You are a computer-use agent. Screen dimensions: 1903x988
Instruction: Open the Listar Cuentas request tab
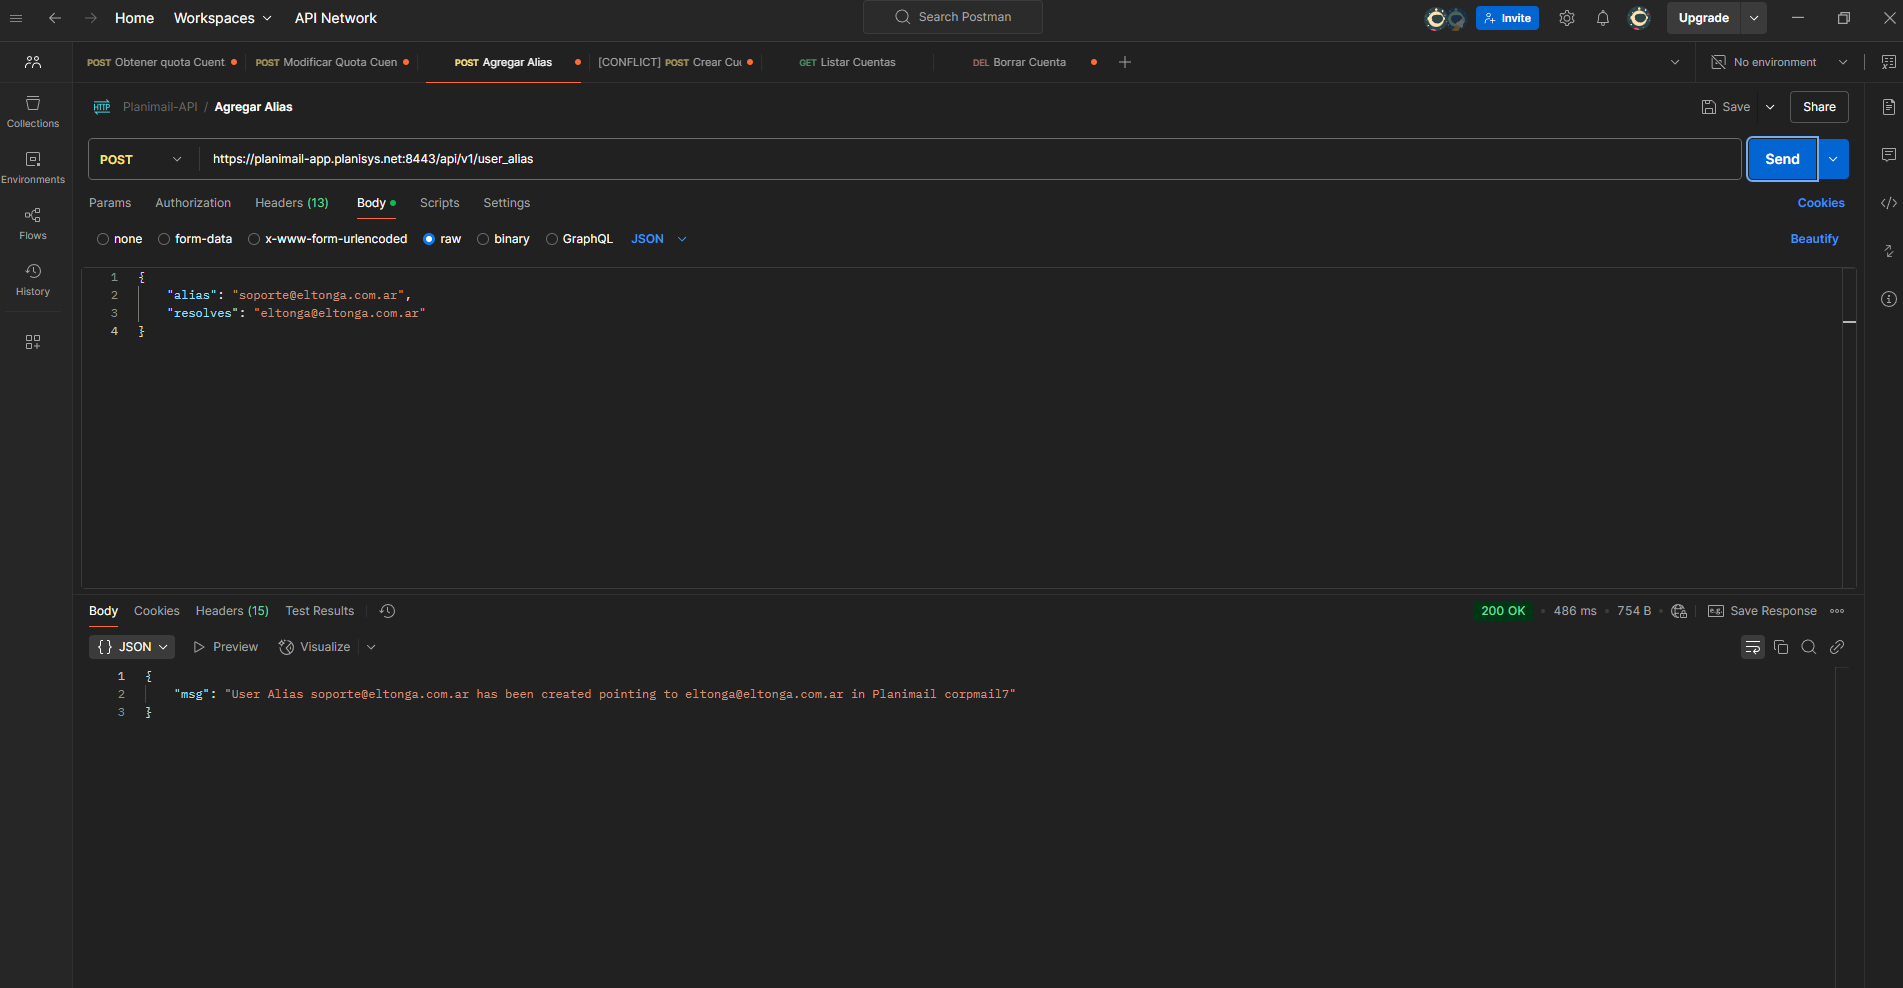coord(848,62)
